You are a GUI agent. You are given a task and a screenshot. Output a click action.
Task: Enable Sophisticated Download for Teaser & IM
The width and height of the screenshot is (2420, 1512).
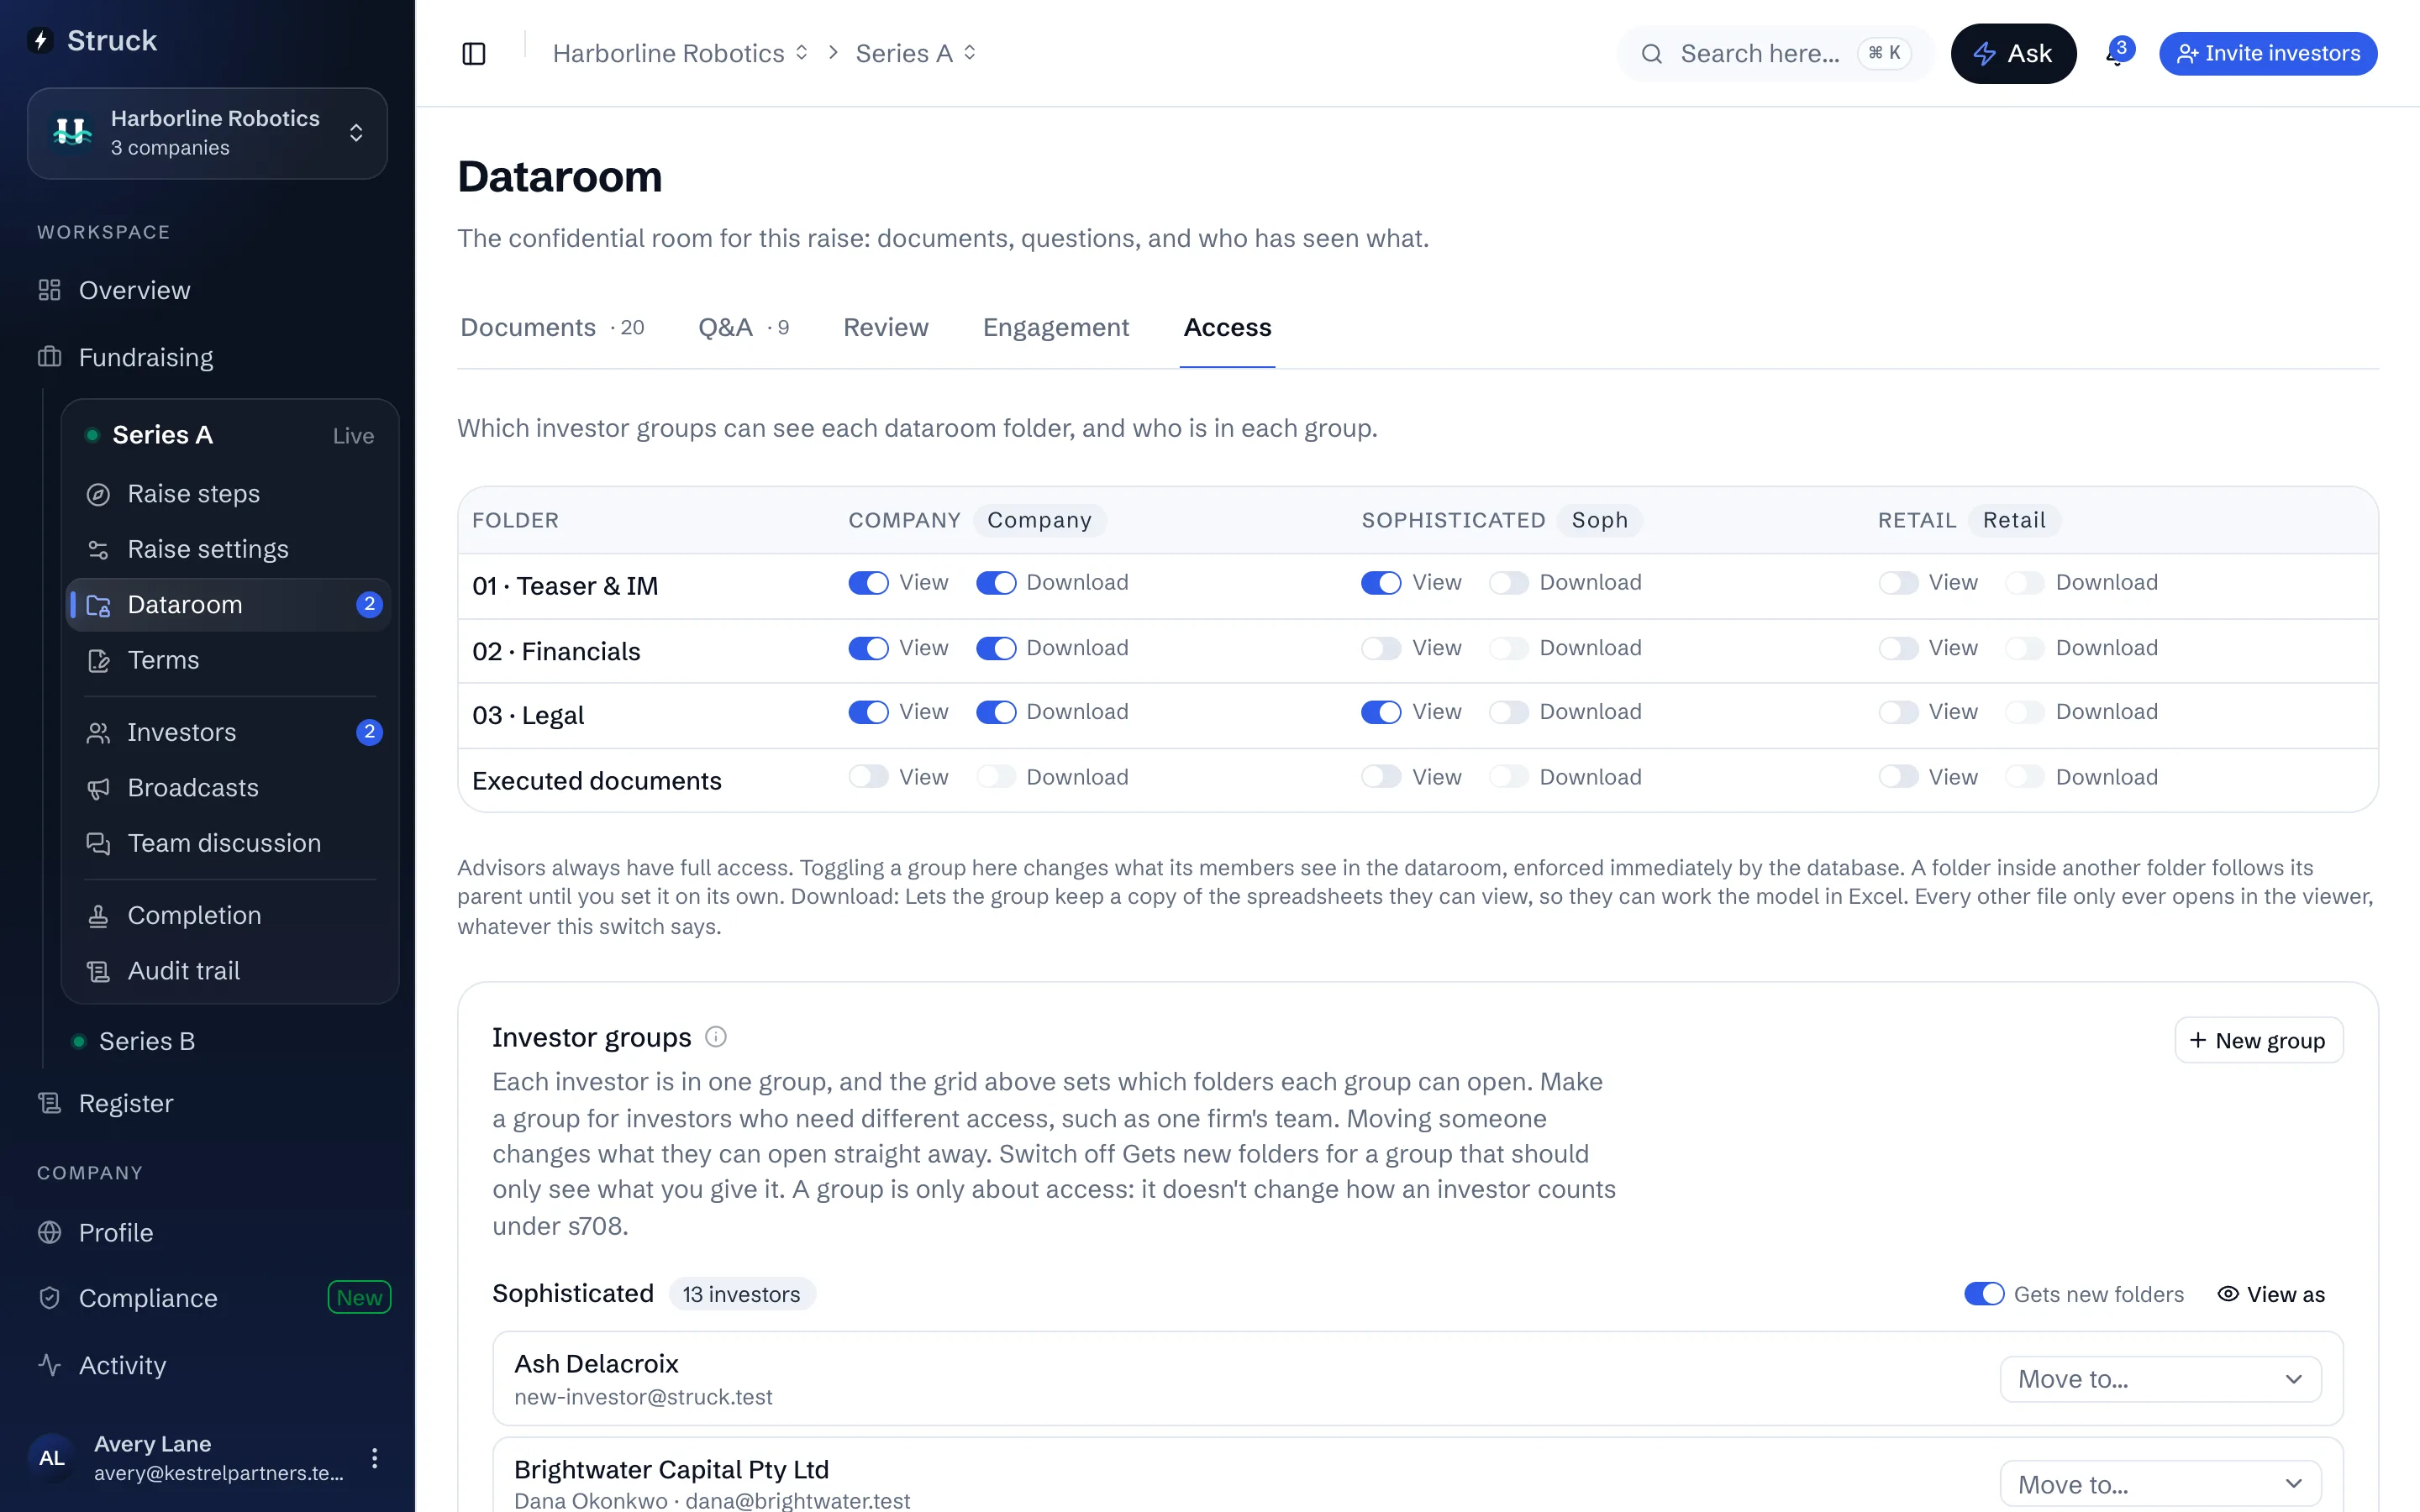click(x=1508, y=583)
